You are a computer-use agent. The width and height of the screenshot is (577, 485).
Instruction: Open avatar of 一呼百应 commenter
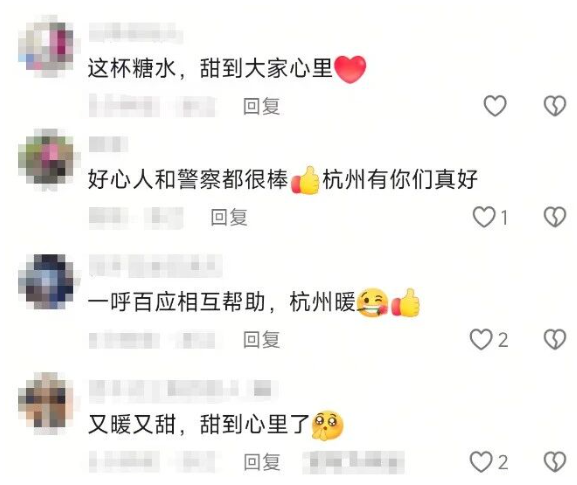click(48, 282)
